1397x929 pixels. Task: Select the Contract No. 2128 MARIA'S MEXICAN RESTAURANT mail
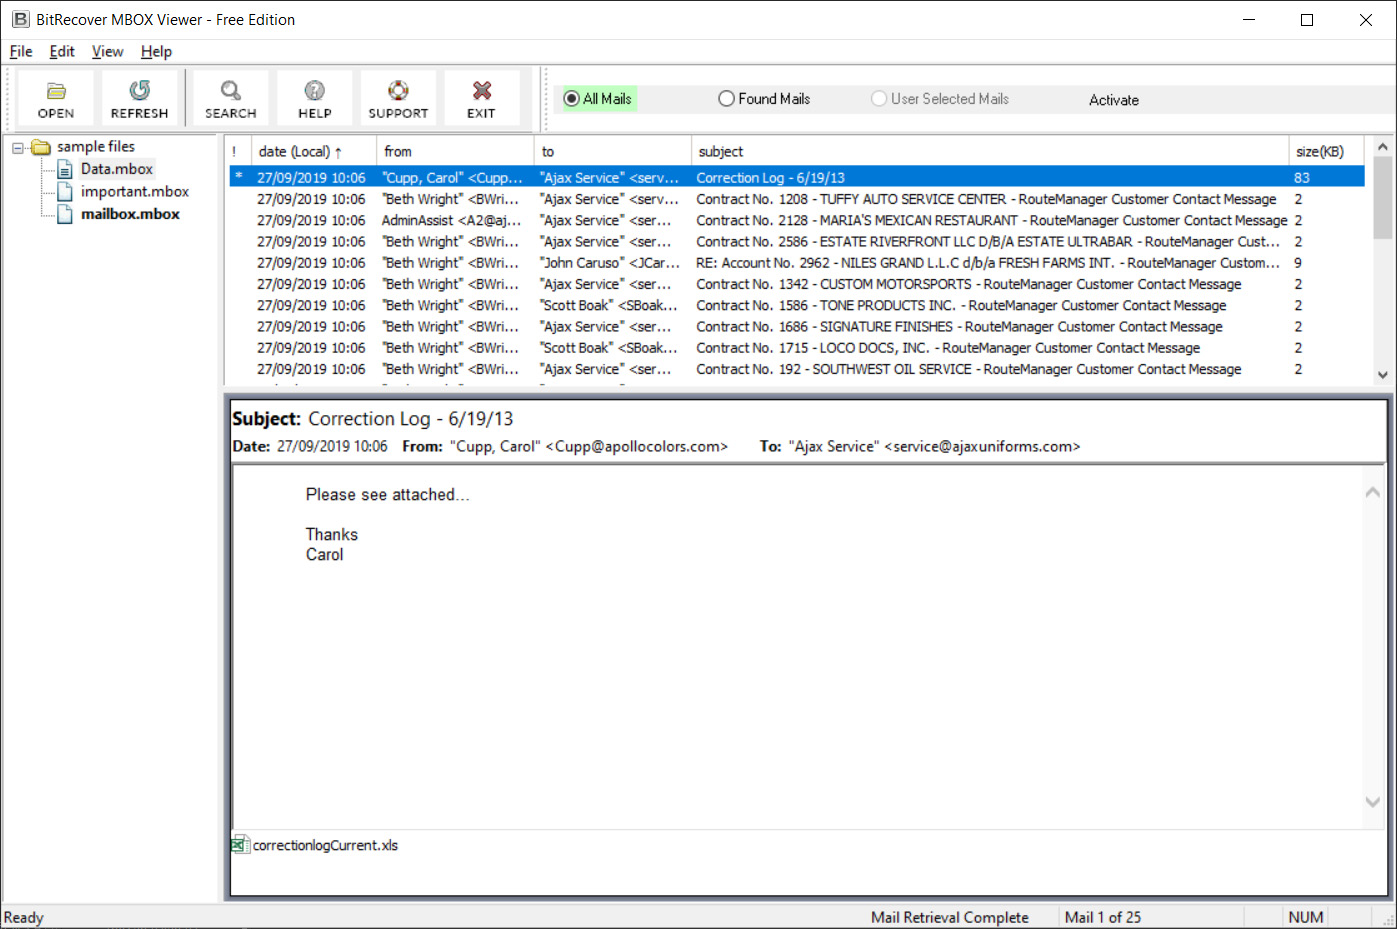coord(797,220)
